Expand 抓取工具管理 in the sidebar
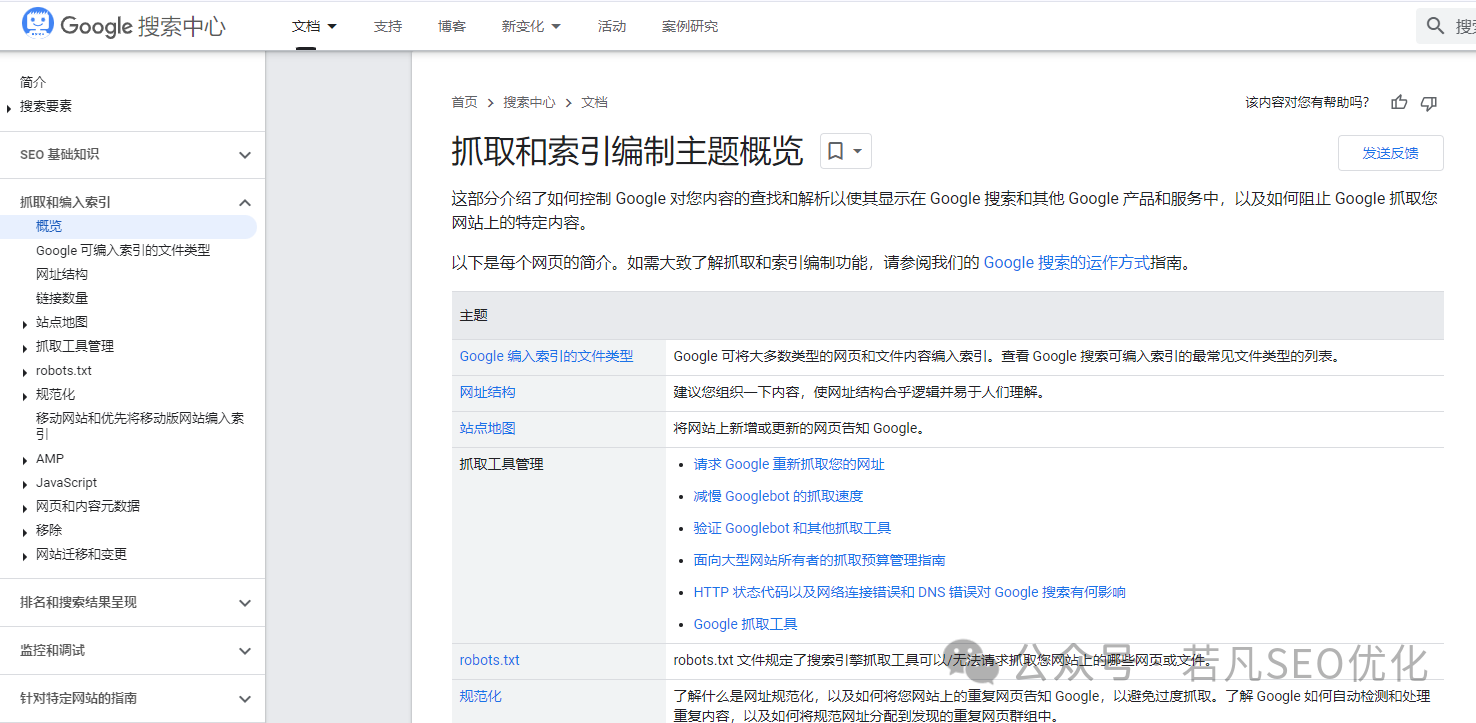 (x=25, y=347)
